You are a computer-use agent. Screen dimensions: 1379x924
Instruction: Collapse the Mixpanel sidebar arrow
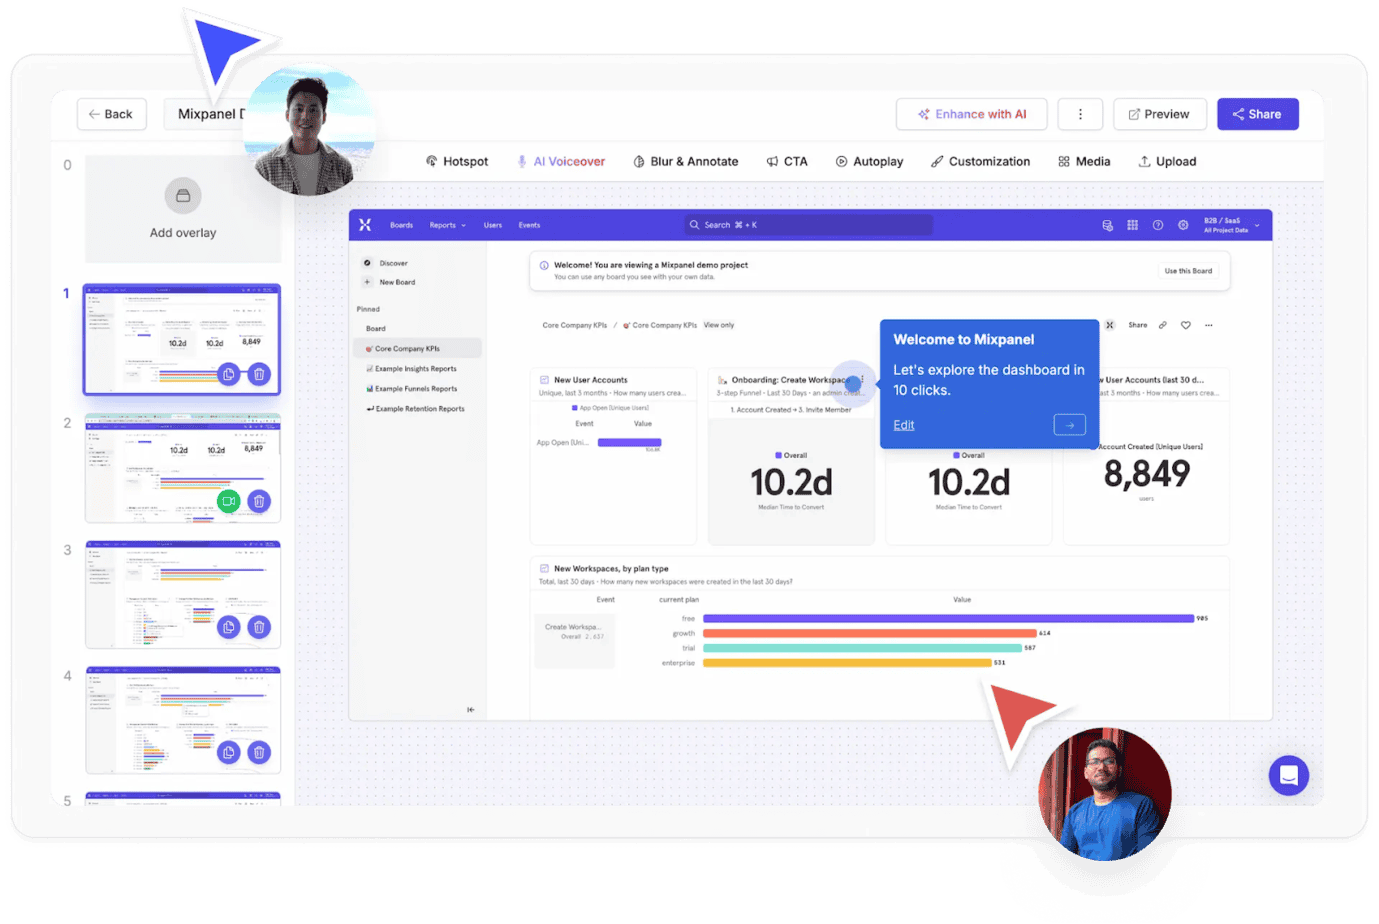[x=471, y=710]
